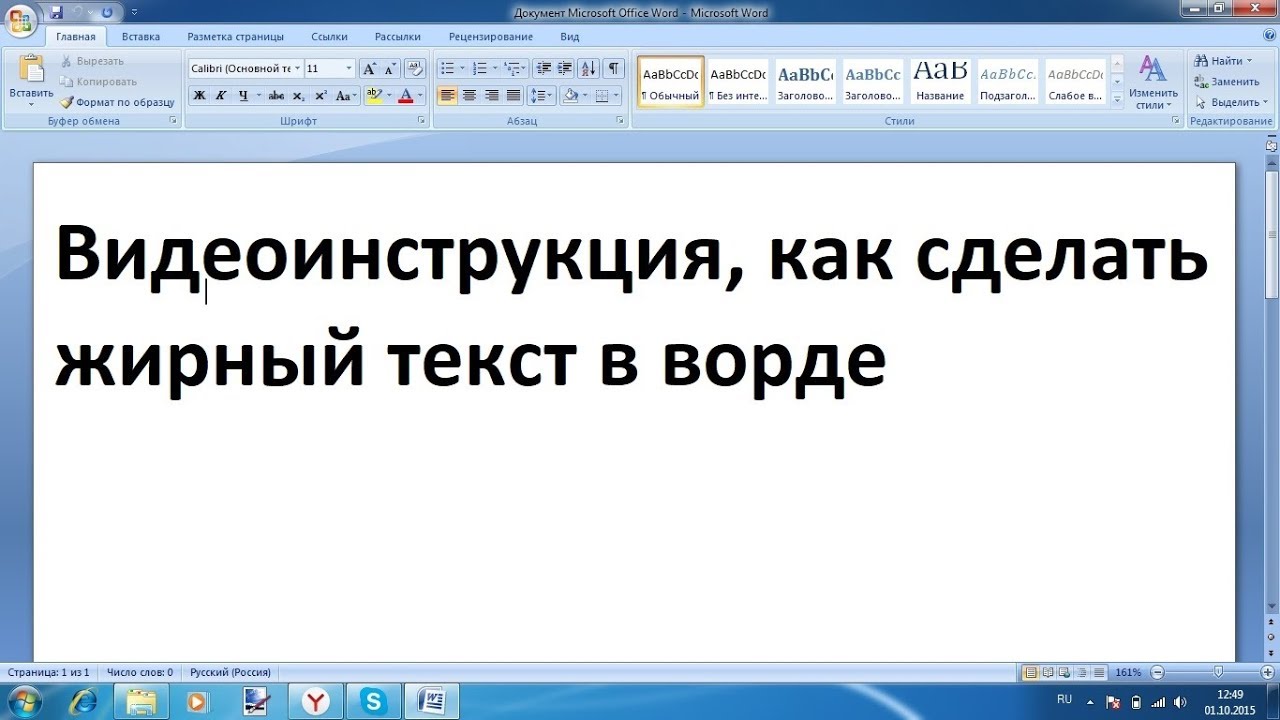
Task: Click Change Styles (Изменить стили)
Action: (x=1153, y=82)
